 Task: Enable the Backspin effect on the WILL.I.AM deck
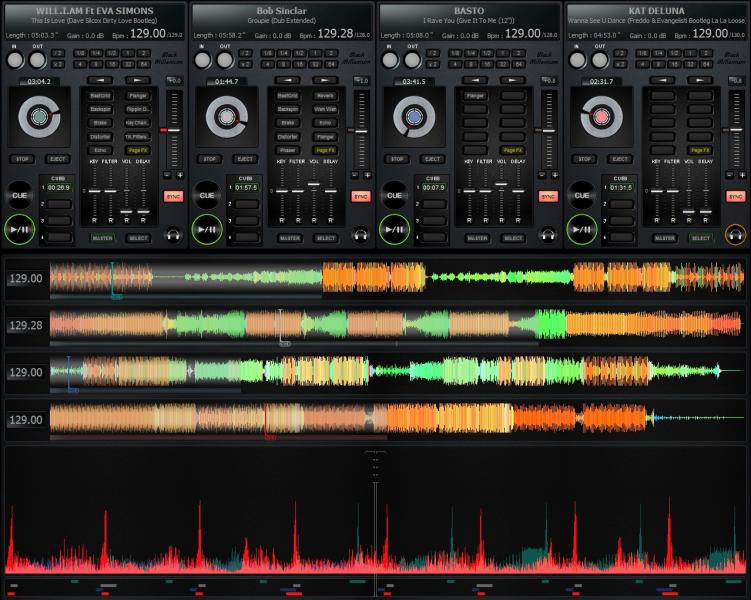101,109
